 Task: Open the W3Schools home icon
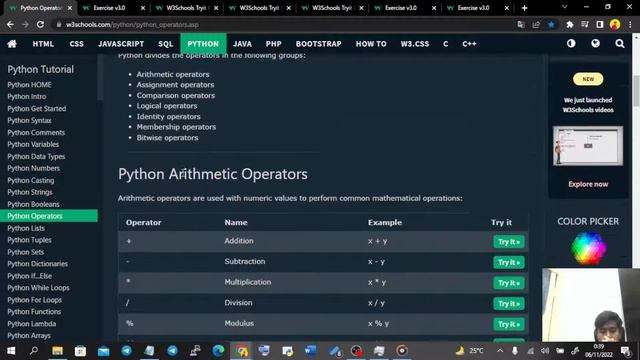tap(12, 44)
